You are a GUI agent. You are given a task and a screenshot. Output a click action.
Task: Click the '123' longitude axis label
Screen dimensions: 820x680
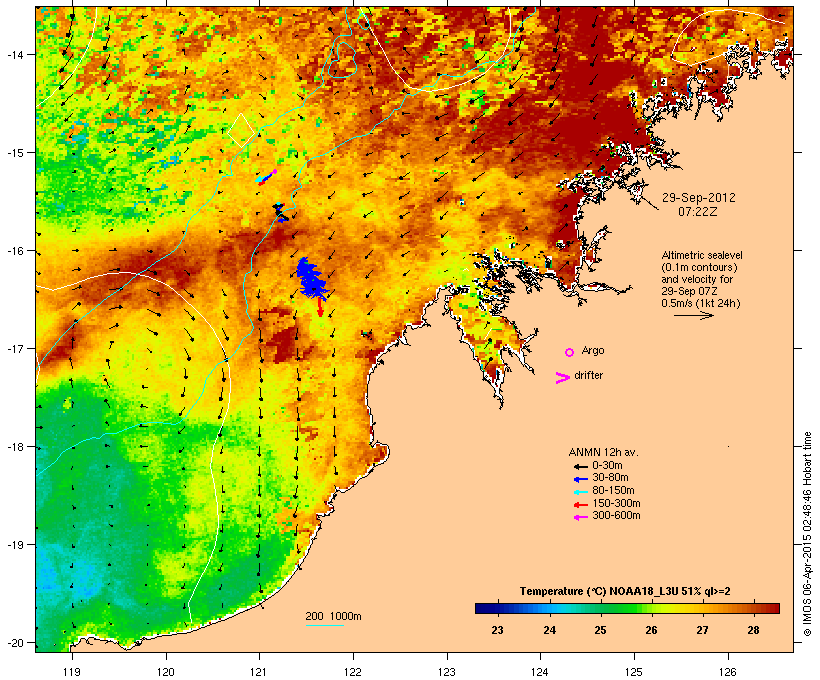point(447,672)
